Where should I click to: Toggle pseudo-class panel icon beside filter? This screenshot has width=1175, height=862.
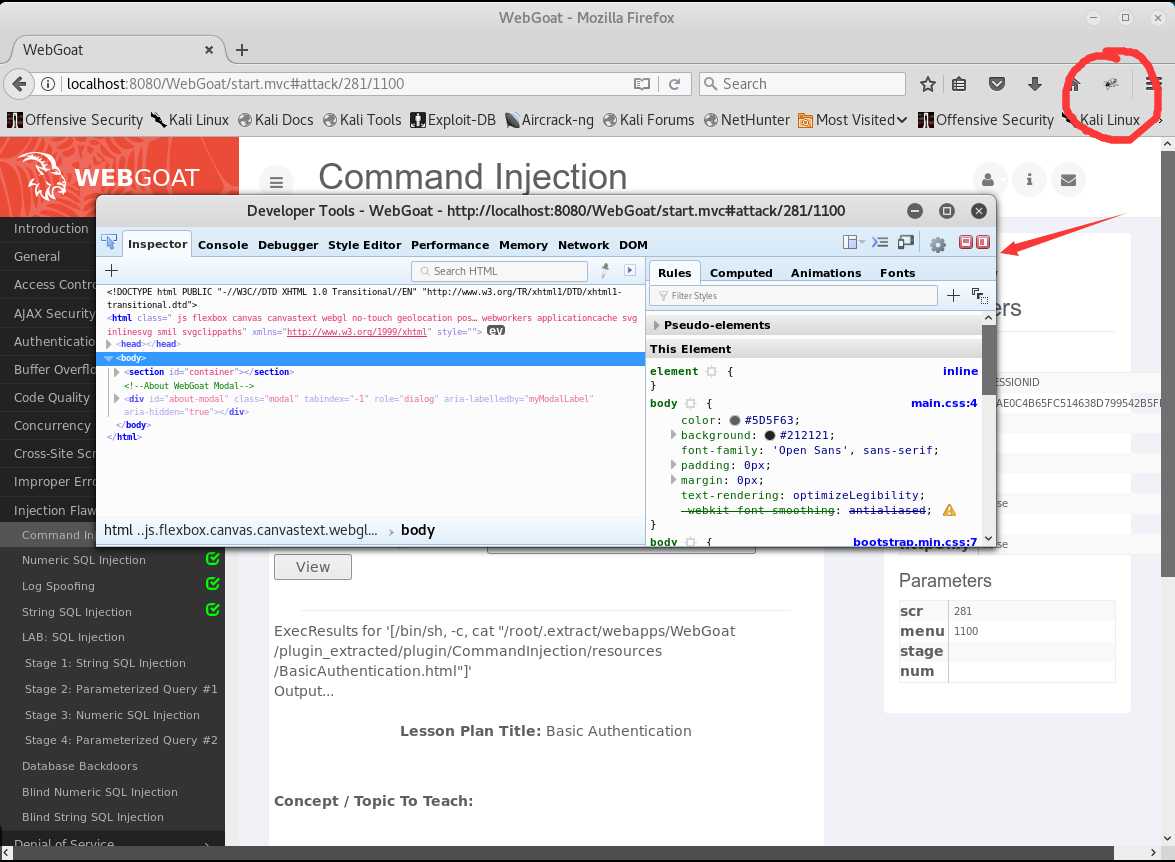click(979, 296)
